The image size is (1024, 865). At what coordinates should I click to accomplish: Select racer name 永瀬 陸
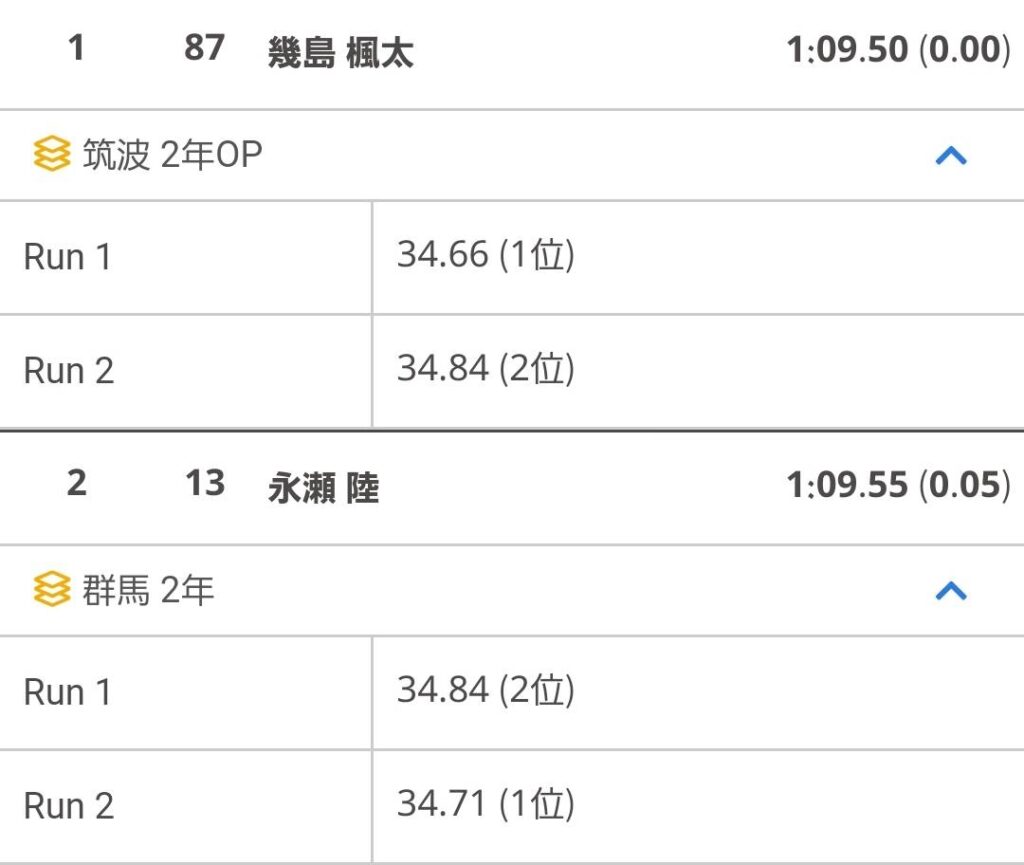click(x=323, y=487)
